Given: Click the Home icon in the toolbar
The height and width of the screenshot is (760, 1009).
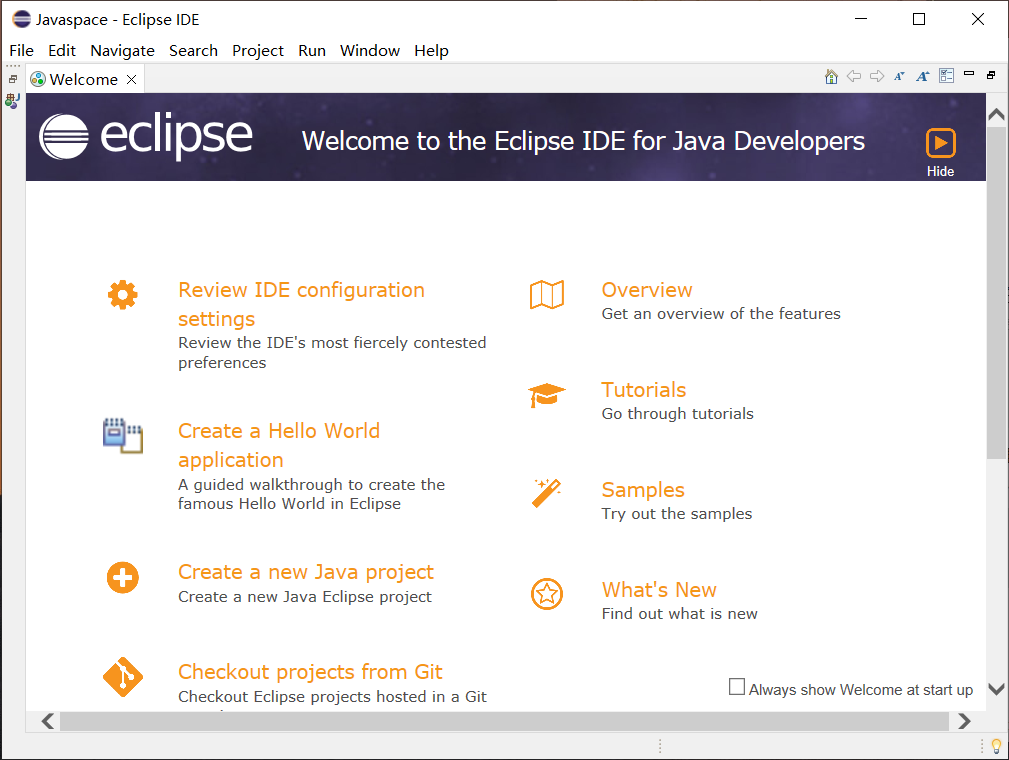Looking at the screenshot, I should coord(830,75).
